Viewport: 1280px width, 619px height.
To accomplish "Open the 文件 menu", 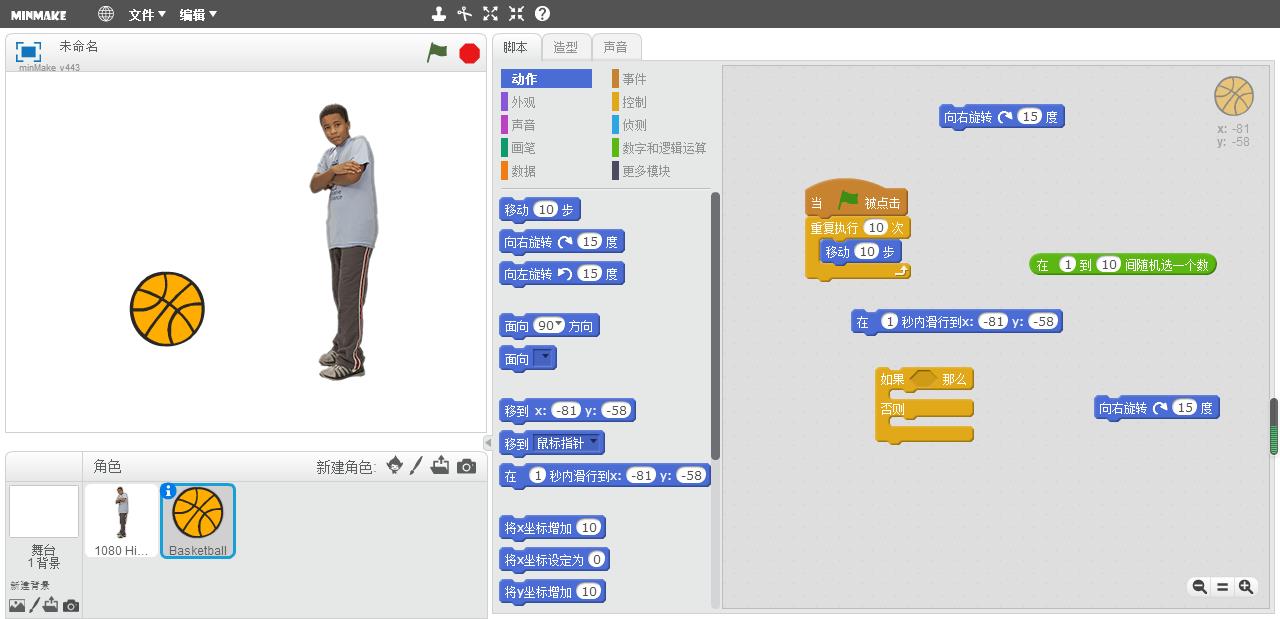I will click(146, 14).
